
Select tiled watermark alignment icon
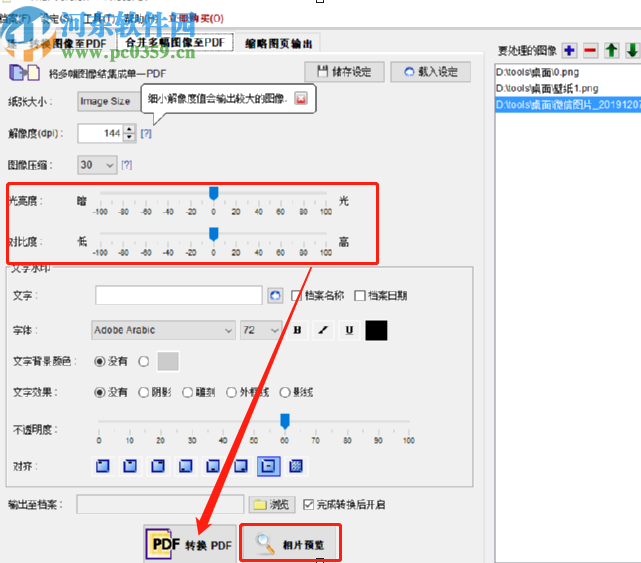pos(296,466)
